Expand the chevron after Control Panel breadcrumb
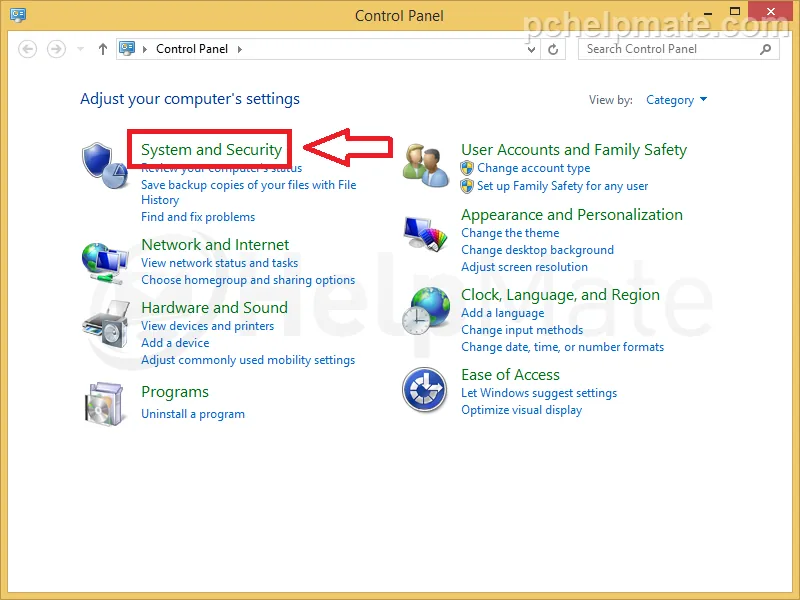 [x=240, y=49]
